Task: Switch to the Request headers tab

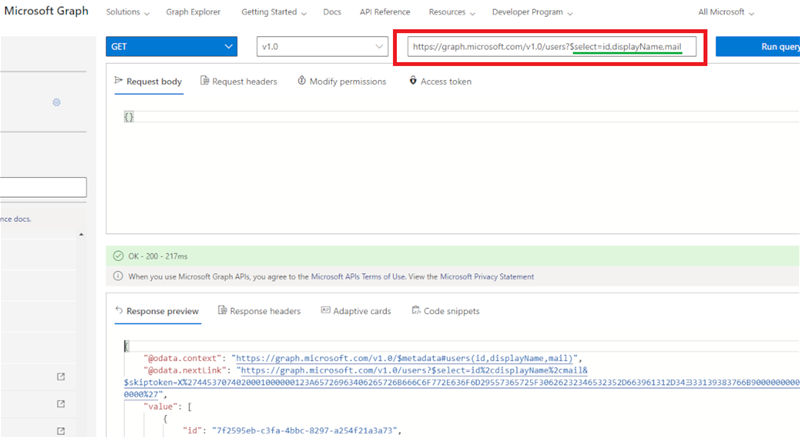Action: 238,81
